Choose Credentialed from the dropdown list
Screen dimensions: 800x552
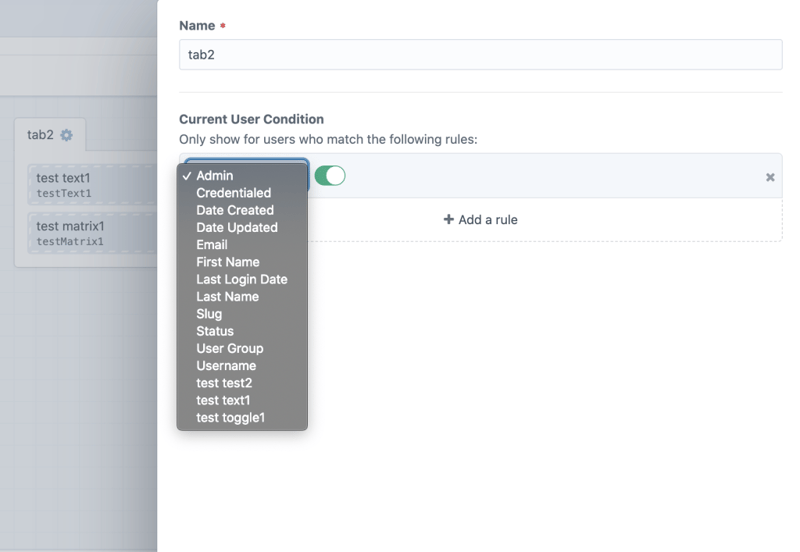point(233,193)
